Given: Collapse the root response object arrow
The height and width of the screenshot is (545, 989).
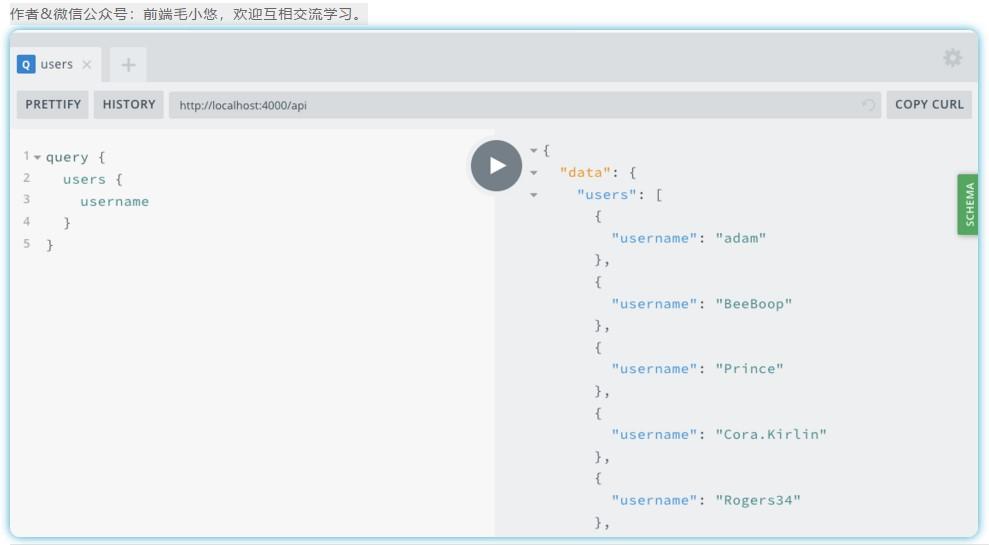Looking at the screenshot, I should [534, 150].
